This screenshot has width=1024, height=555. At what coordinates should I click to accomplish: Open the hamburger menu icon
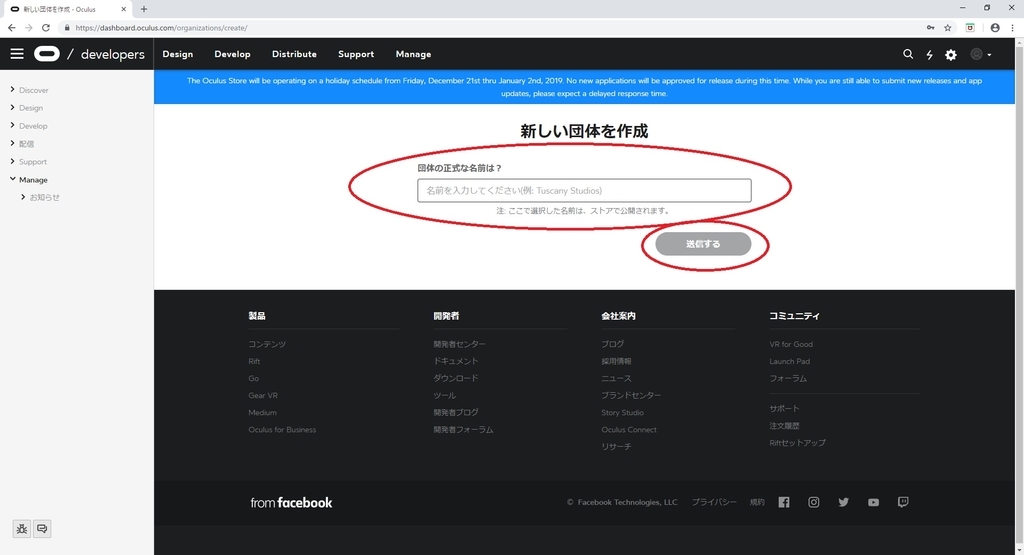coord(17,54)
